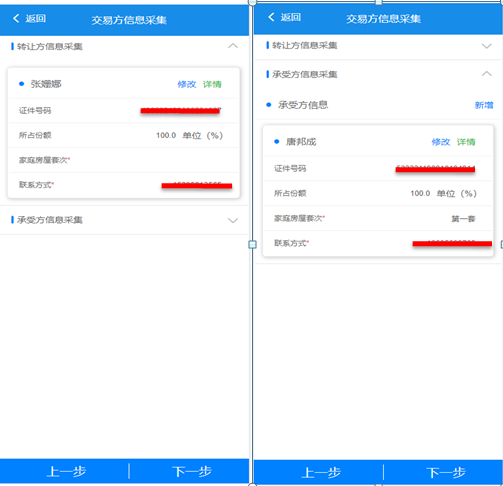
Task: Open 详情 for 张娜娜
Action: click(x=212, y=84)
